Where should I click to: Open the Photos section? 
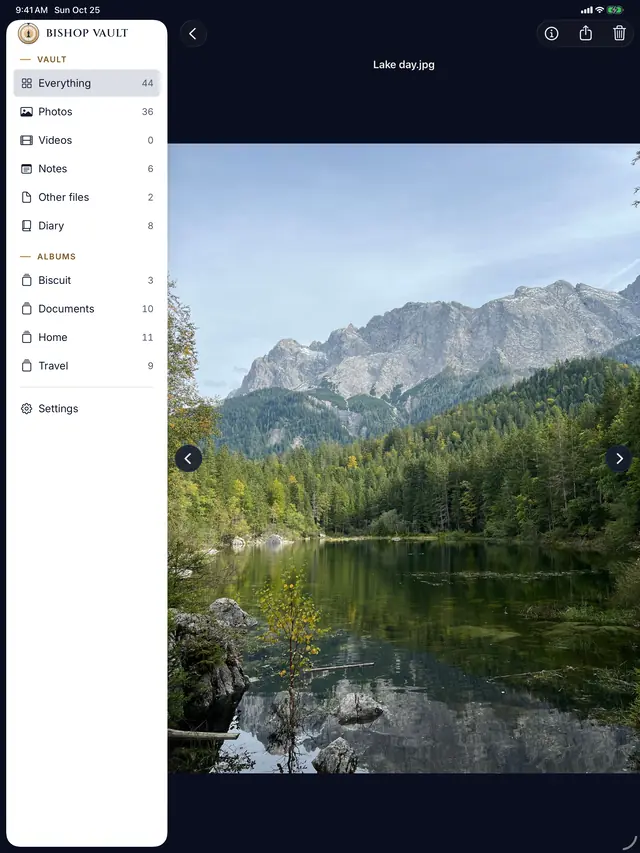tap(87, 112)
